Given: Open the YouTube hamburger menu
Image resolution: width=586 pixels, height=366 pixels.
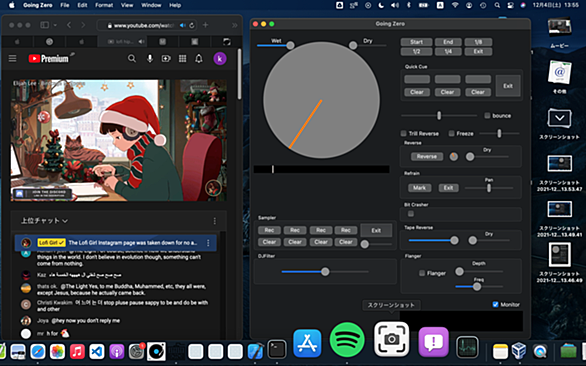Looking at the screenshot, I should pos(12,59).
